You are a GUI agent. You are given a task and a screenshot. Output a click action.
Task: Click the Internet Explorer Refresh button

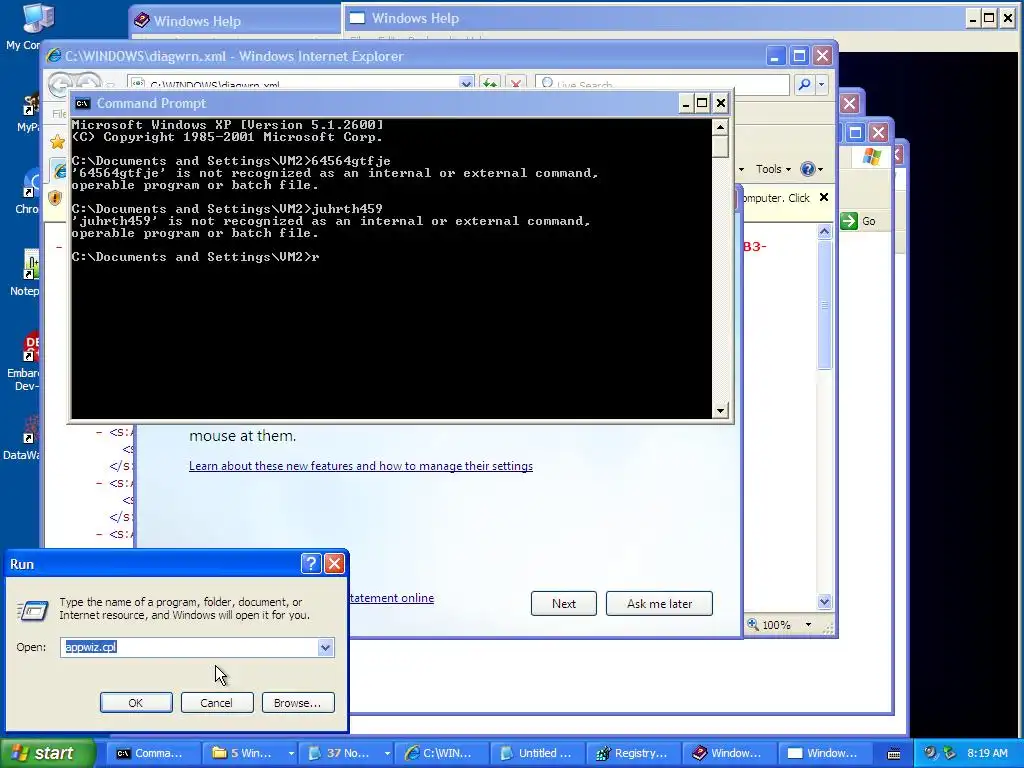(x=489, y=84)
